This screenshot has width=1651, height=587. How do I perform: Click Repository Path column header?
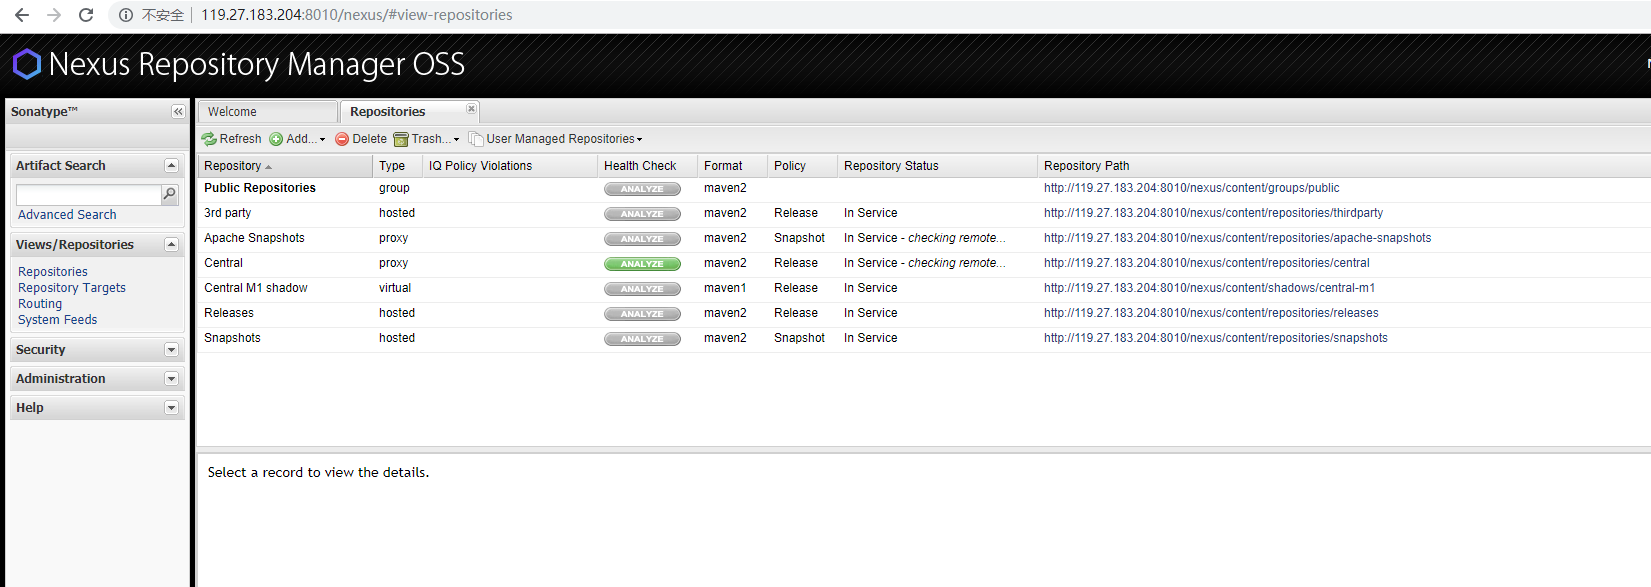pyautogui.click(x=1344, y=166)
